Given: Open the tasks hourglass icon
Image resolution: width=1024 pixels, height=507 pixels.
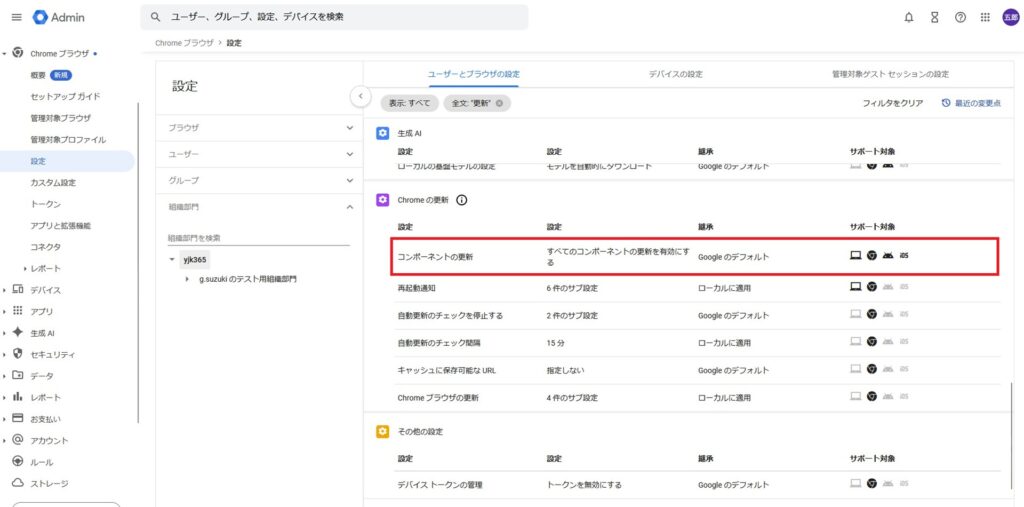Looking at the screenshot, I should click(934, 17).
